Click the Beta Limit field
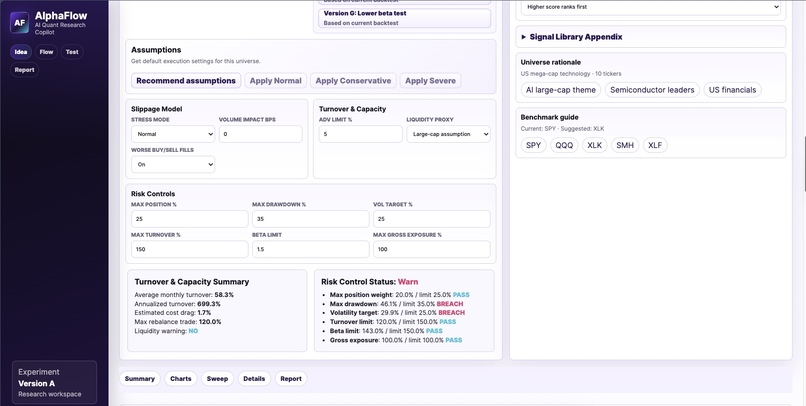Viewport: 806px width, 406px height. click(310, 249)
